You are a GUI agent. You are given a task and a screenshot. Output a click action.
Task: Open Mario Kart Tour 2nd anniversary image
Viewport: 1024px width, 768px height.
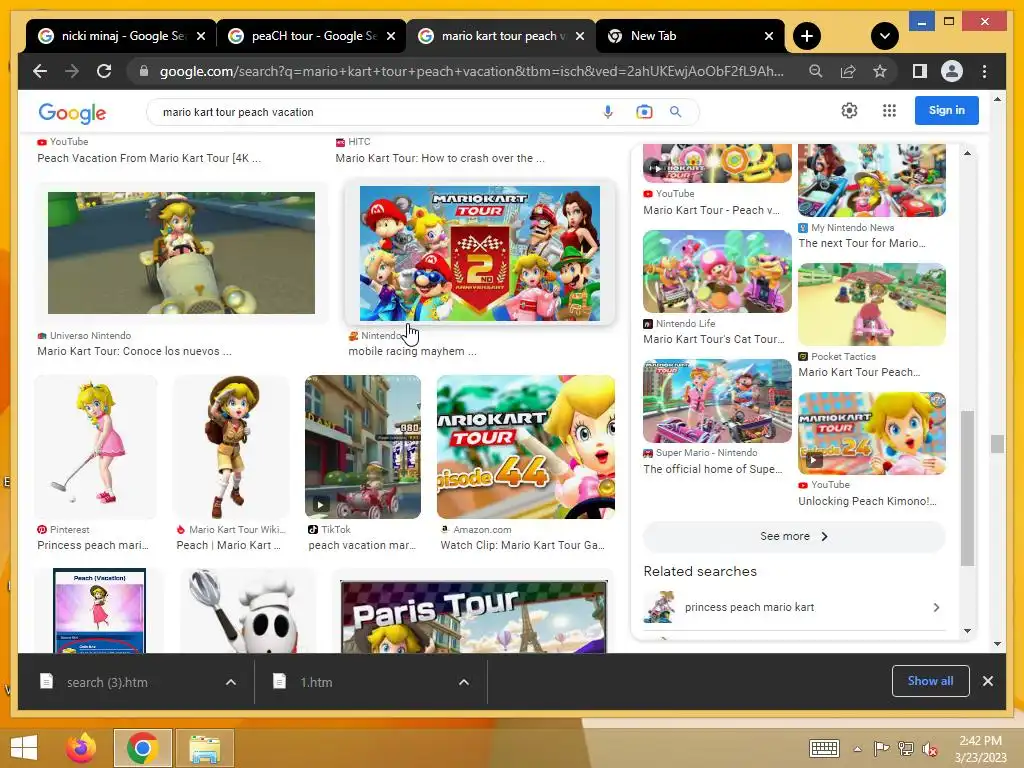coord(479,253)
